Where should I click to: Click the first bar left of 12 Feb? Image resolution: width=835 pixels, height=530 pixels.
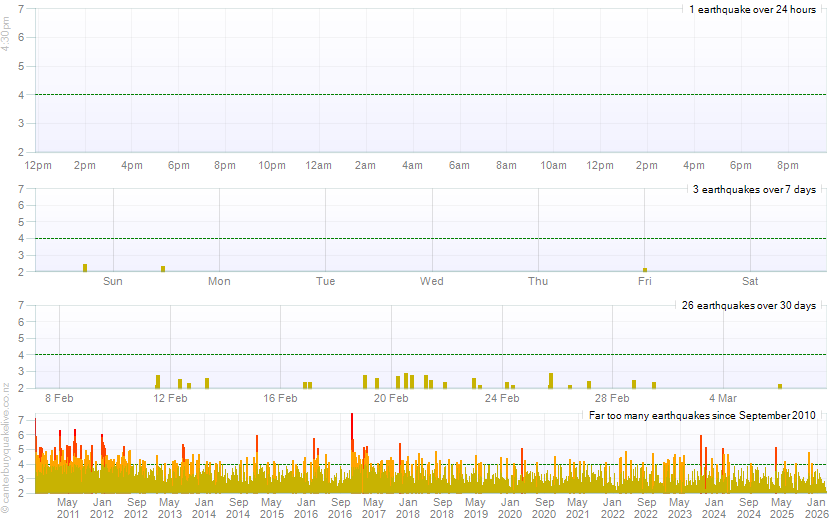click(x=158, y=381)
